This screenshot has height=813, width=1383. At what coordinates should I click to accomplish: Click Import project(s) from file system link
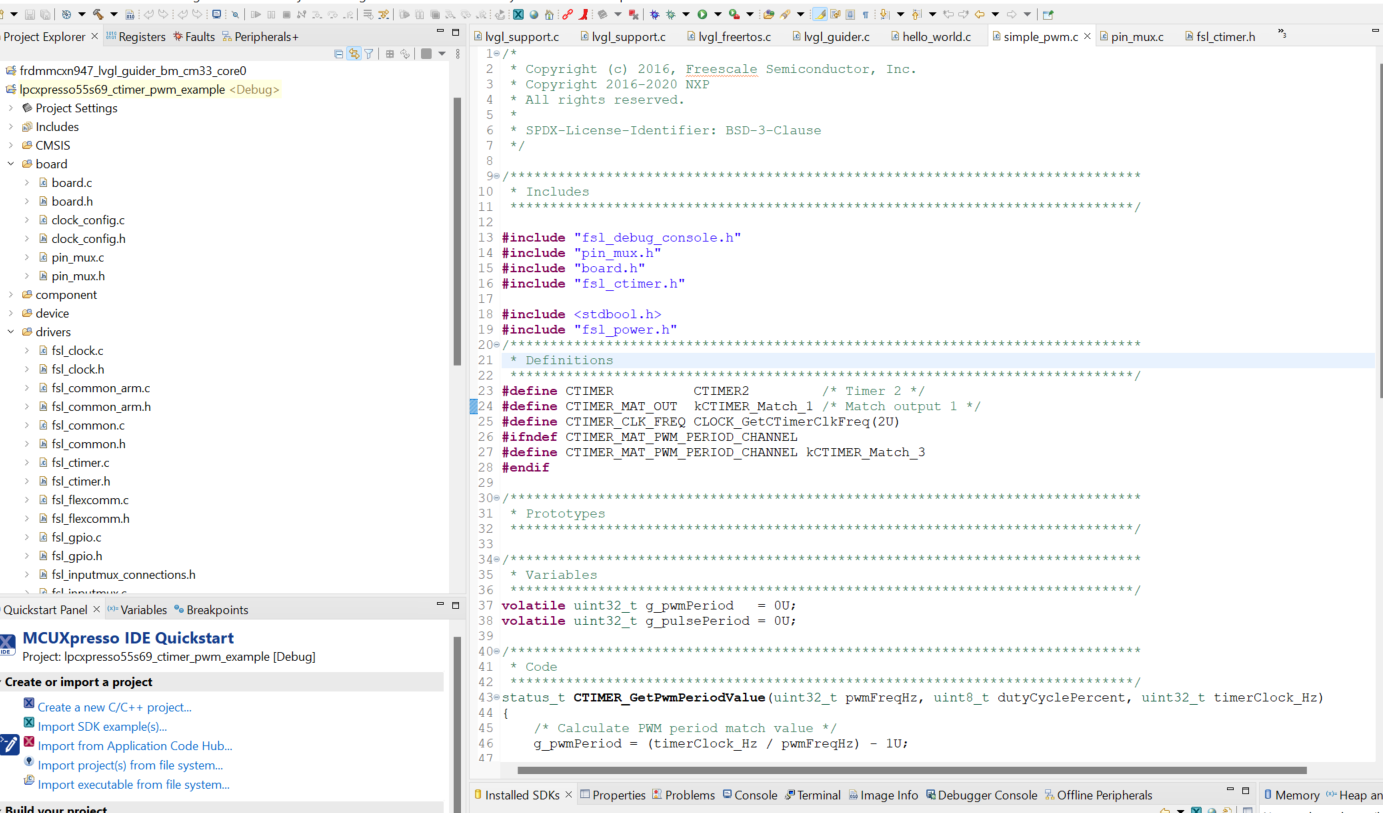point(130,765)
